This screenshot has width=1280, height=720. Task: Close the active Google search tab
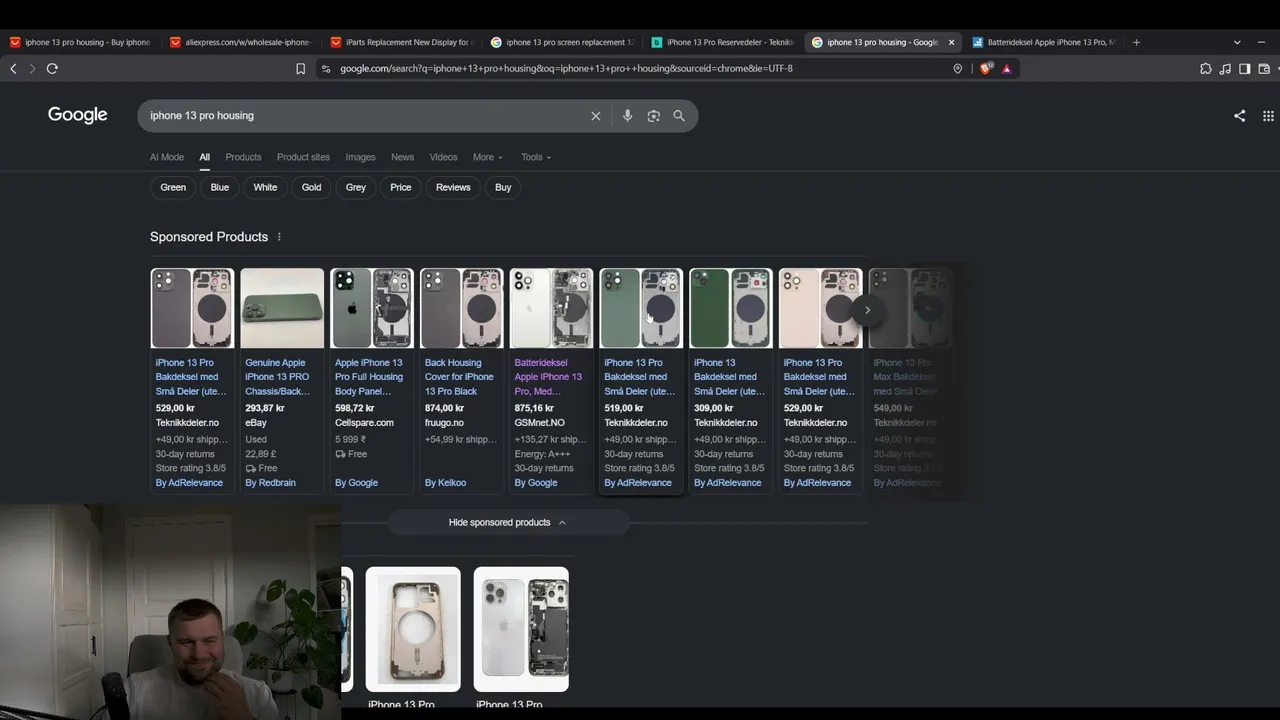[x=951, y=42]
